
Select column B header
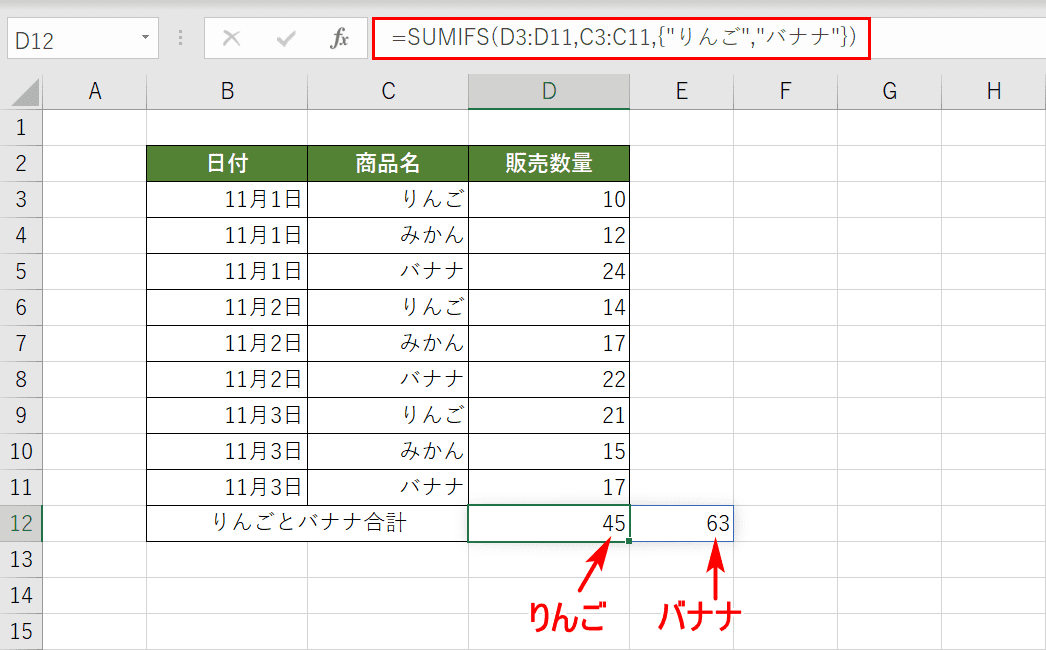pyautogui.click(x=227, y=91)
